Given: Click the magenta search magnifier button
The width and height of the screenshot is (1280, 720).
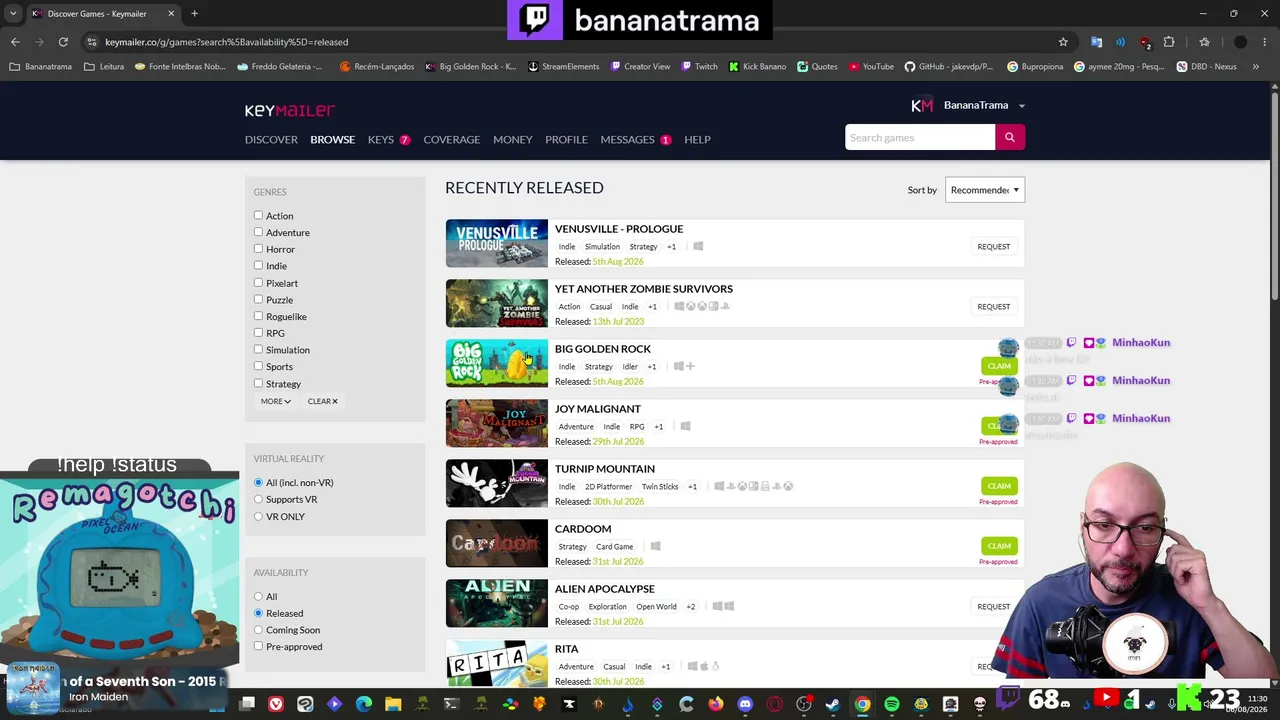Looking at the screenshot, I should click(1010, 137).
